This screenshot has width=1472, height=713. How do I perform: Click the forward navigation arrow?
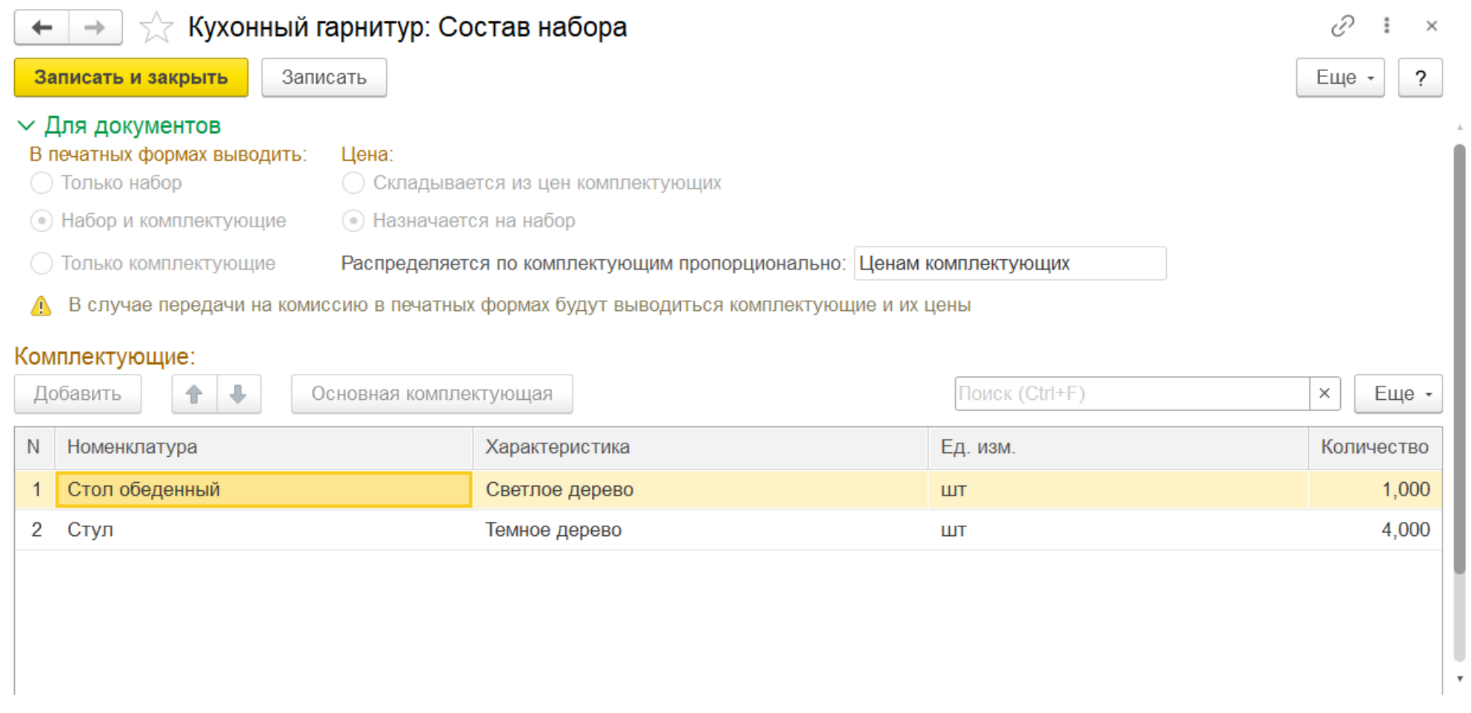coord(95,28)
